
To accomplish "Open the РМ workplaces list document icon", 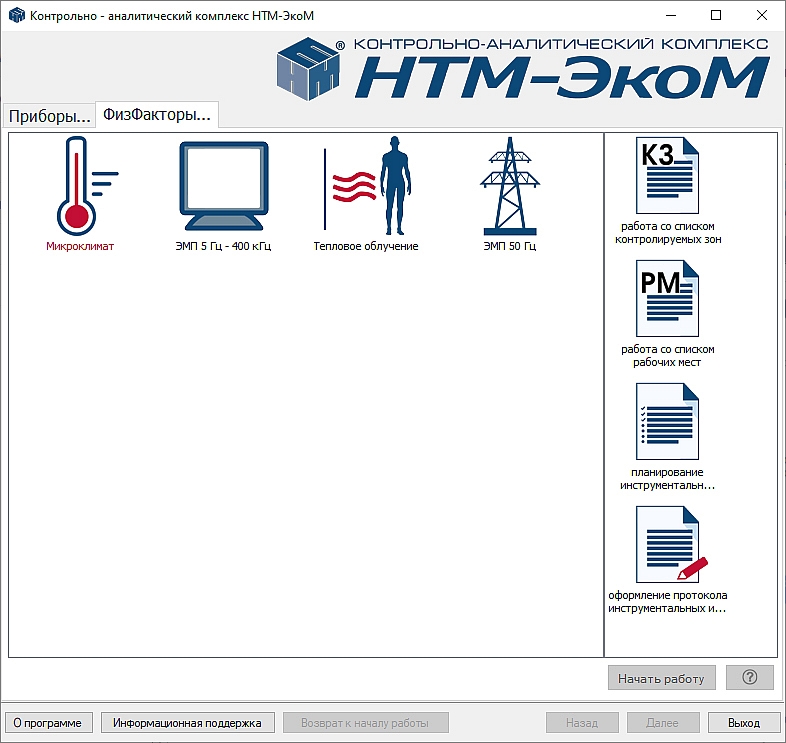I will pyautogui.click(x=667, y=298).
